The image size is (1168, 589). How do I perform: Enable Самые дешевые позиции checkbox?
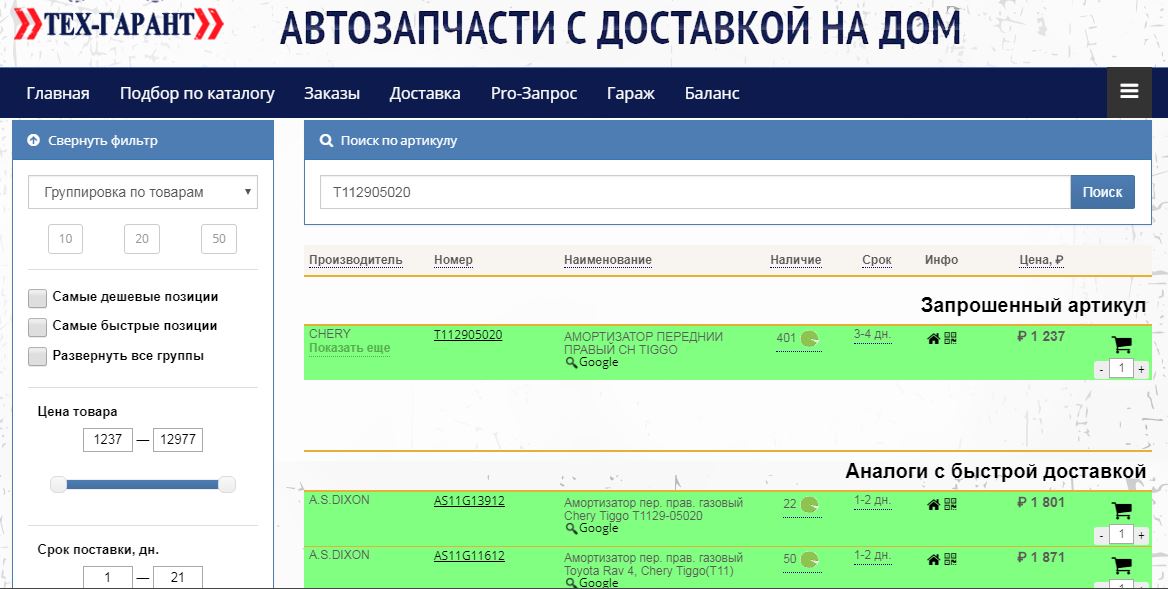pyautogui.click(x=37, y=298)
